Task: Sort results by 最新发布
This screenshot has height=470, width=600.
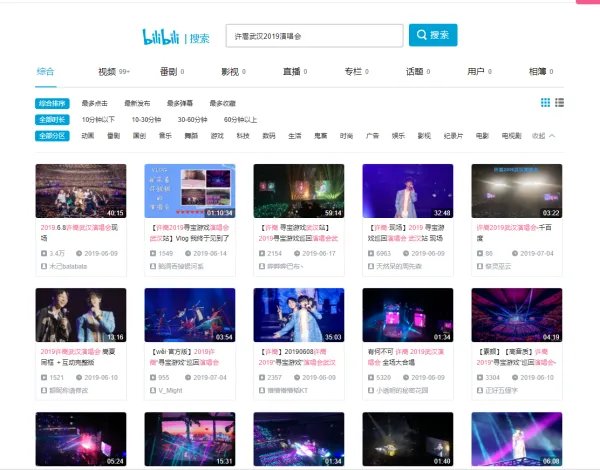Action: 137,103
